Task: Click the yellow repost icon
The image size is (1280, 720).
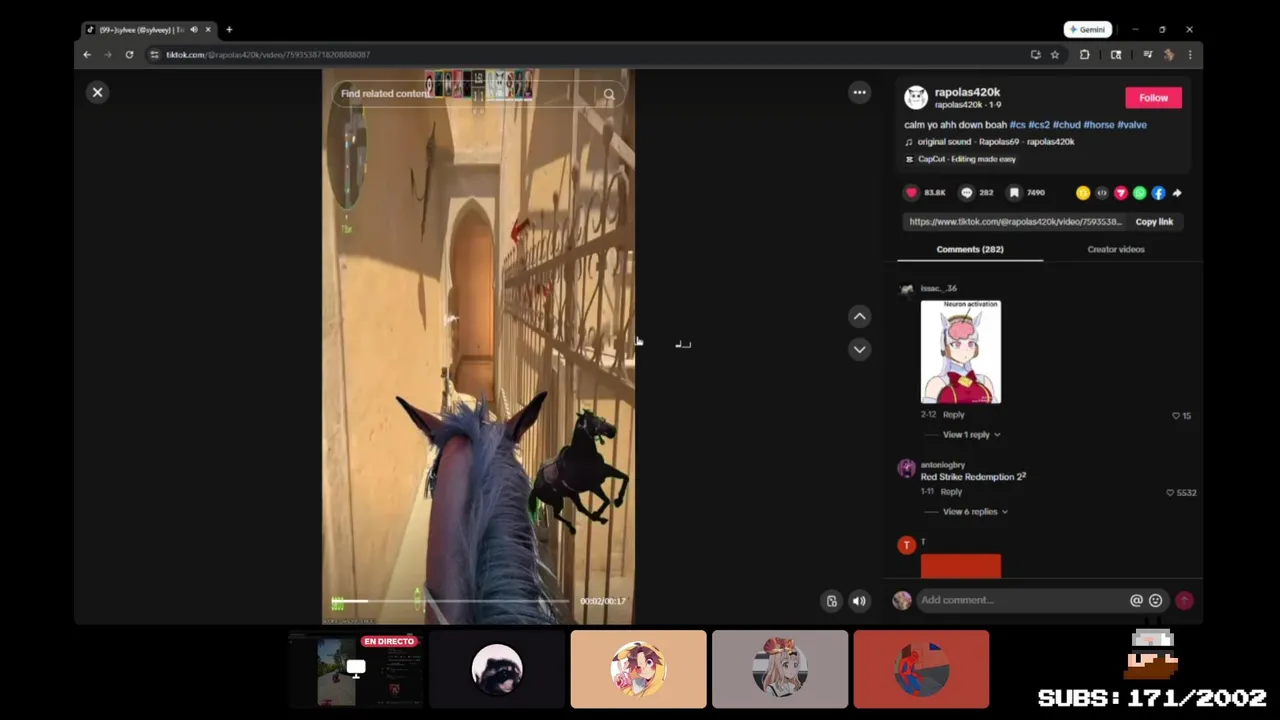Action: (1083, 193)
